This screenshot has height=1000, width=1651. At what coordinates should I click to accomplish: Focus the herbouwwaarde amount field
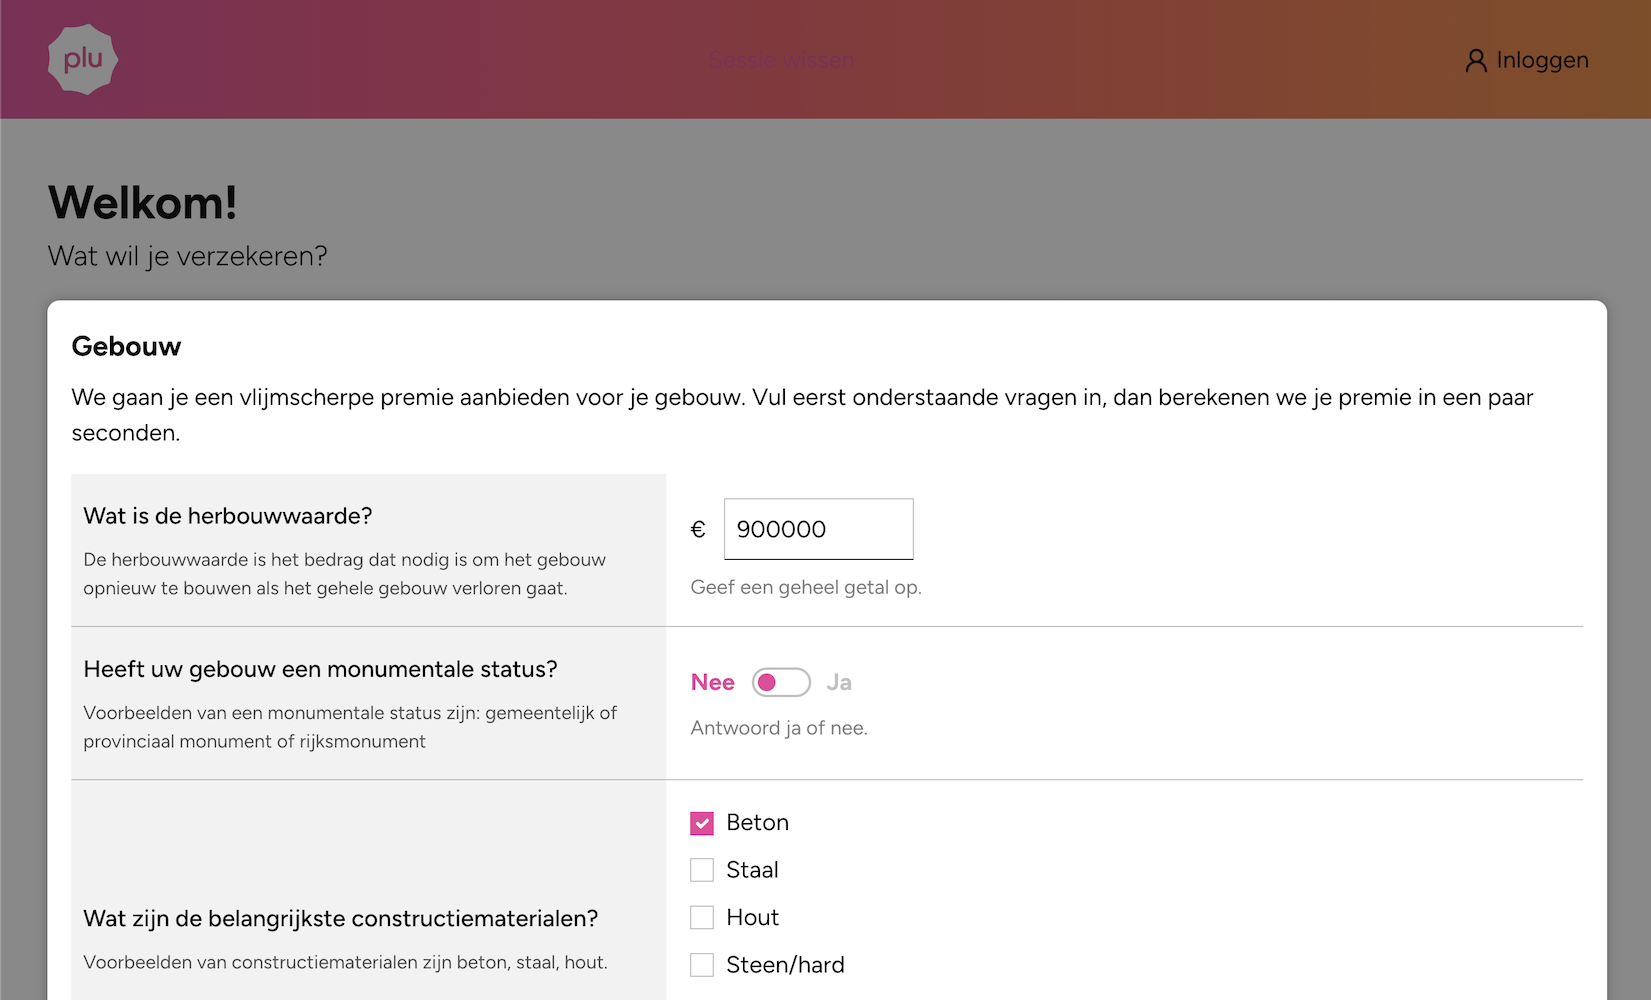(818, 529)
